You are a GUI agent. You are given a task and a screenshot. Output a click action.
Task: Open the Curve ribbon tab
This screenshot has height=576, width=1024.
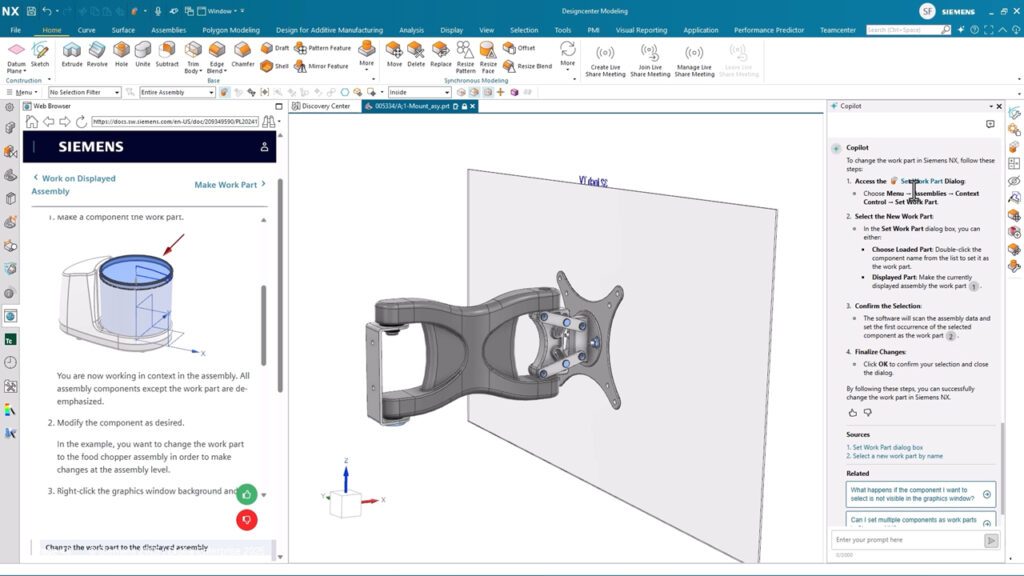86,30
